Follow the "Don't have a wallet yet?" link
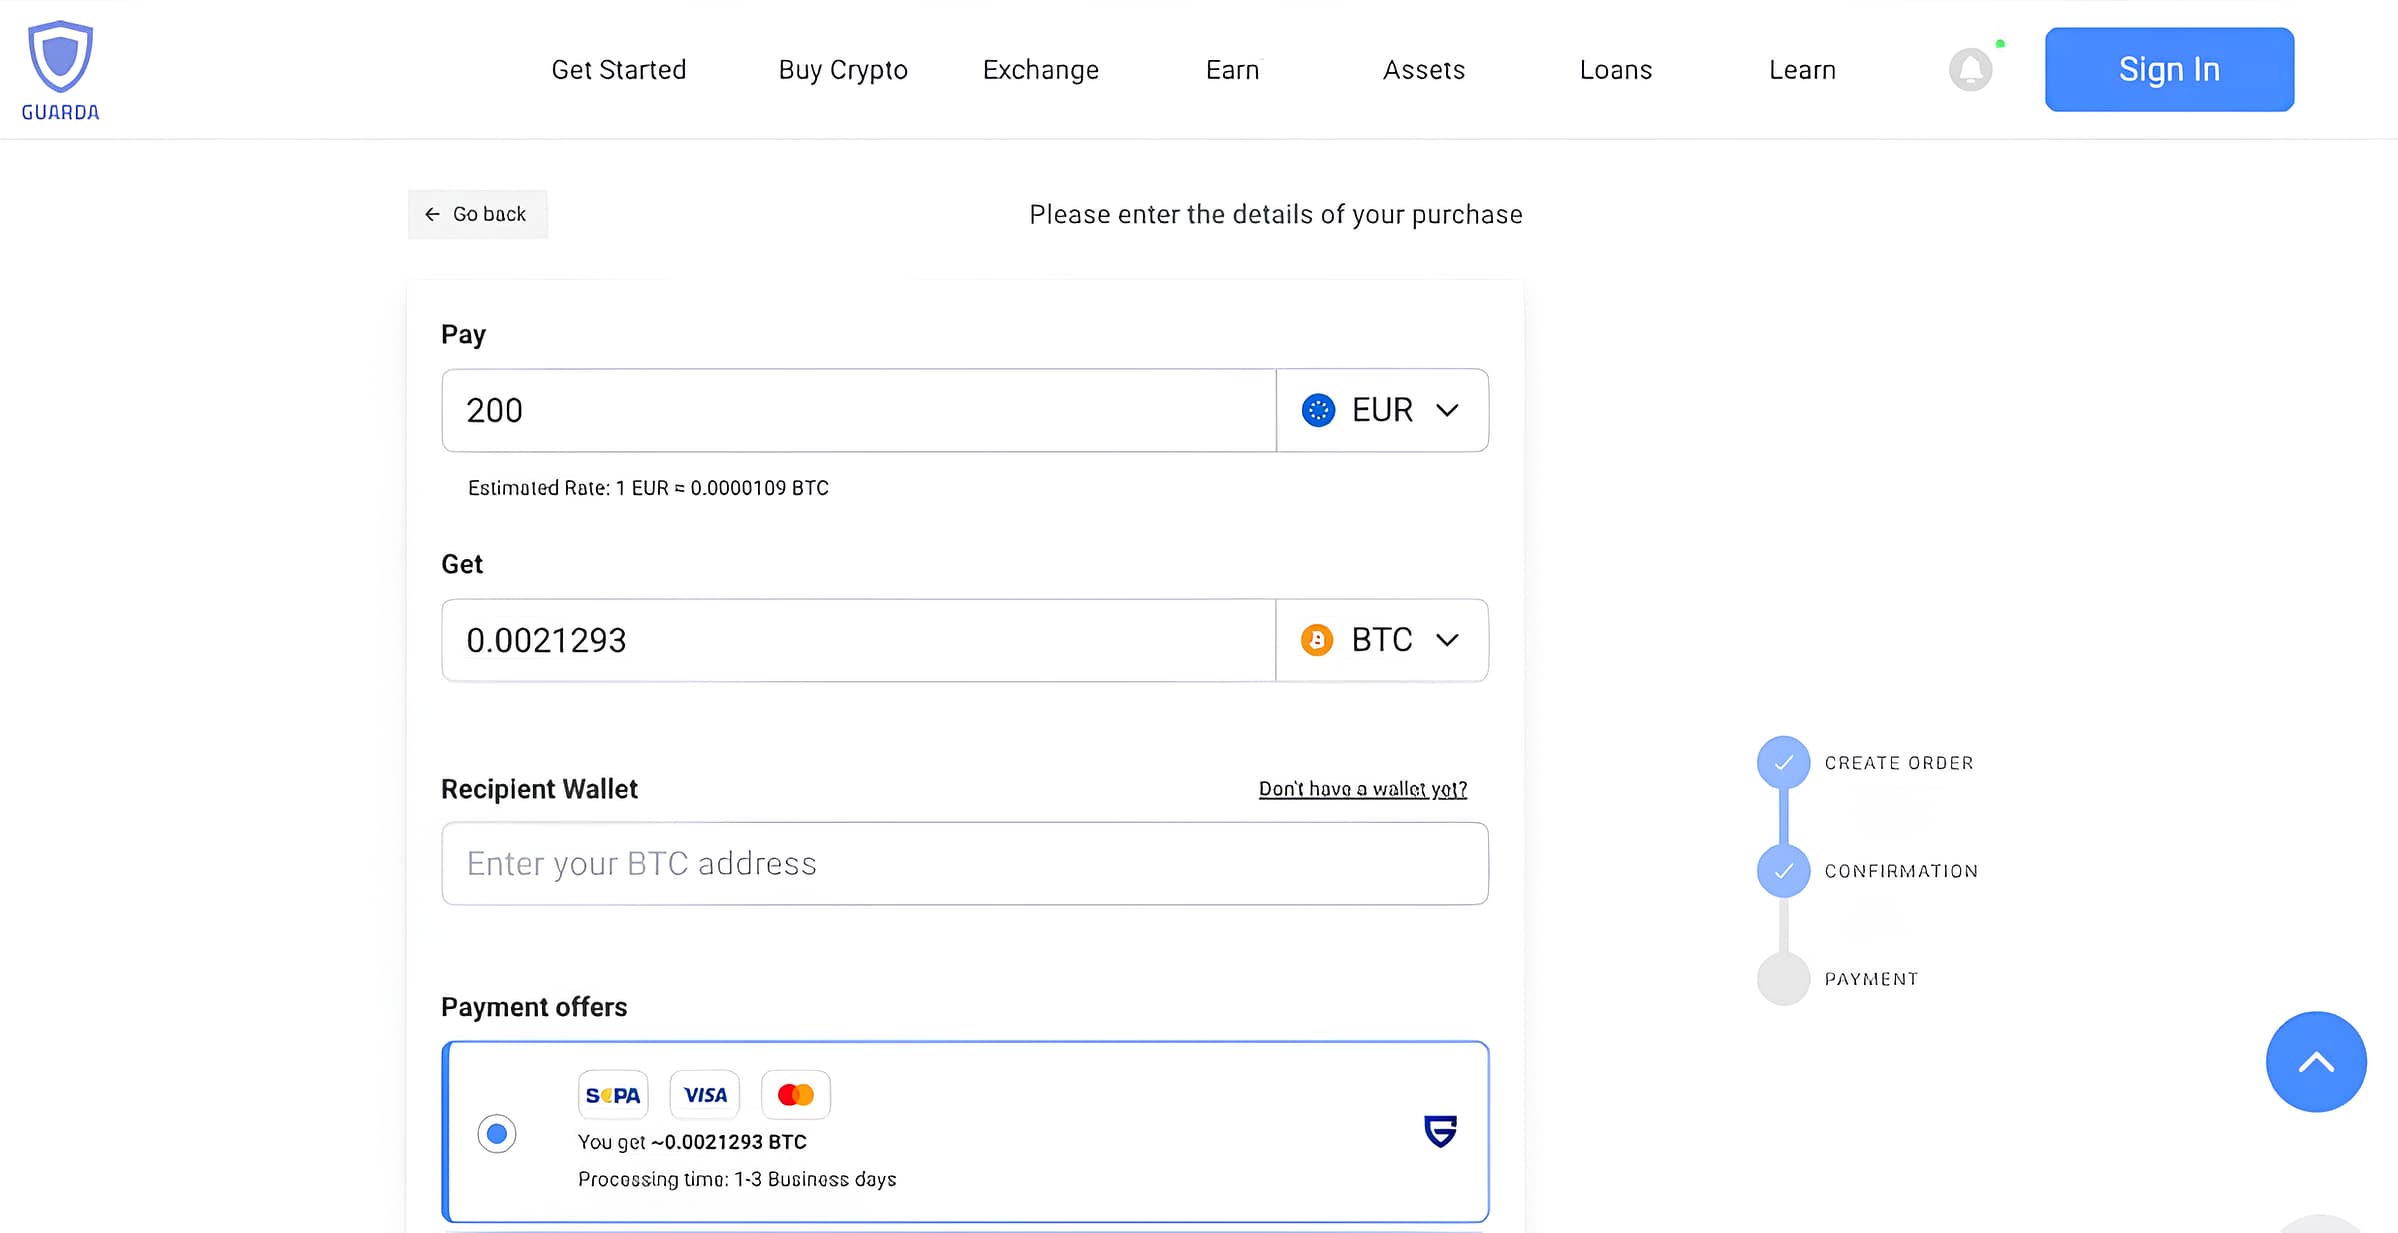Viewport: 2398px width, 1233px height. pos(1362,789)
